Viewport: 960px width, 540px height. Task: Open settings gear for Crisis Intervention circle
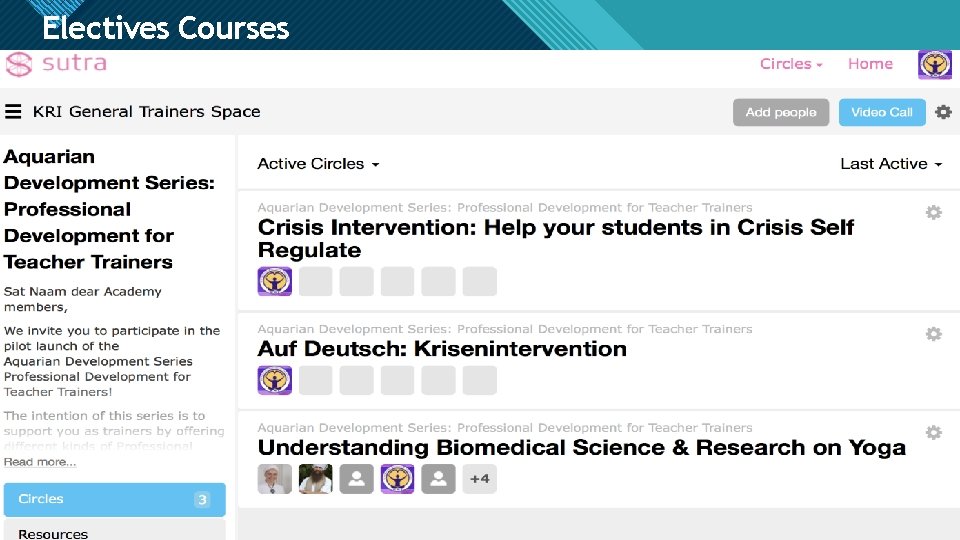click(933, 212)
